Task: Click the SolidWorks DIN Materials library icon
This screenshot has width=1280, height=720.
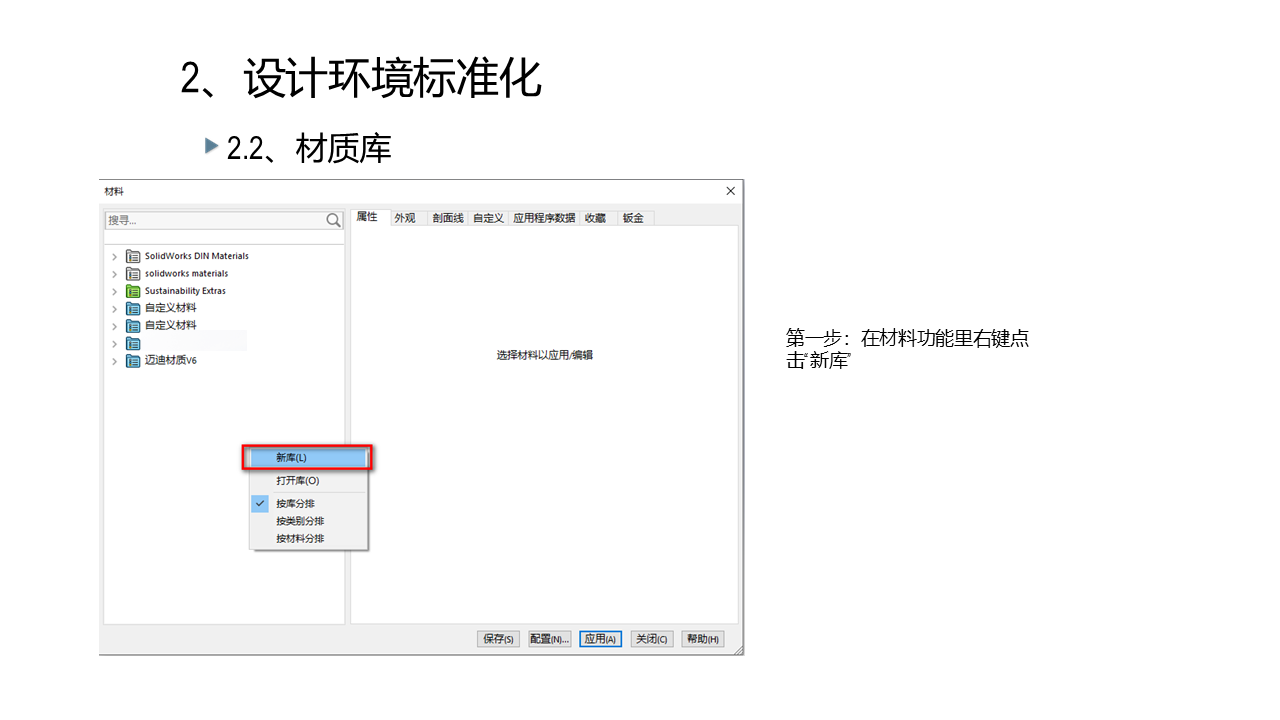Action: click(133, 256)
